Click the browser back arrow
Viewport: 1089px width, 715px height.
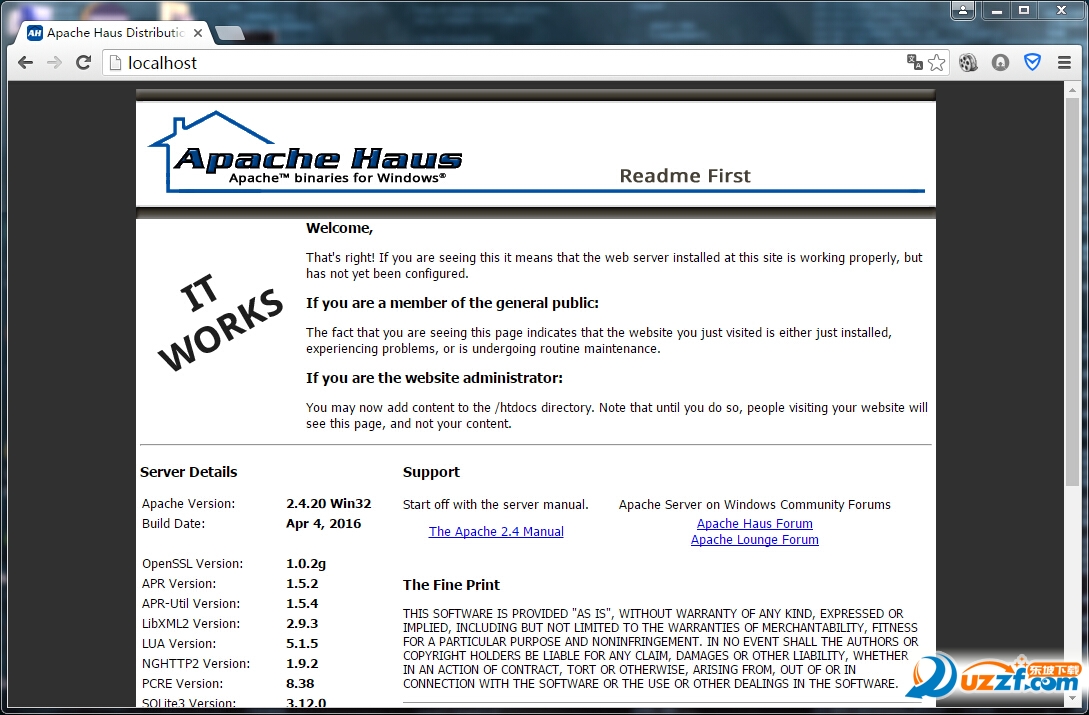pyautogui.click(x=25, y=63)
